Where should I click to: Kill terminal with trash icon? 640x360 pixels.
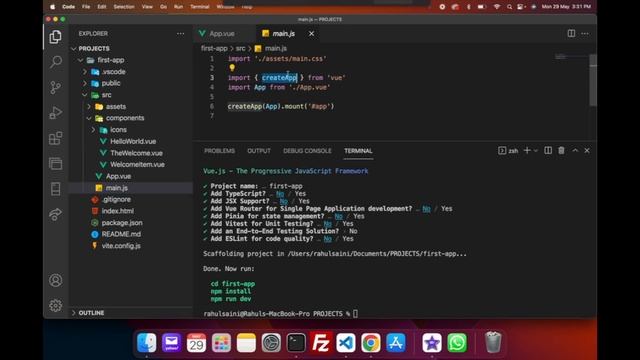[561, 151]
